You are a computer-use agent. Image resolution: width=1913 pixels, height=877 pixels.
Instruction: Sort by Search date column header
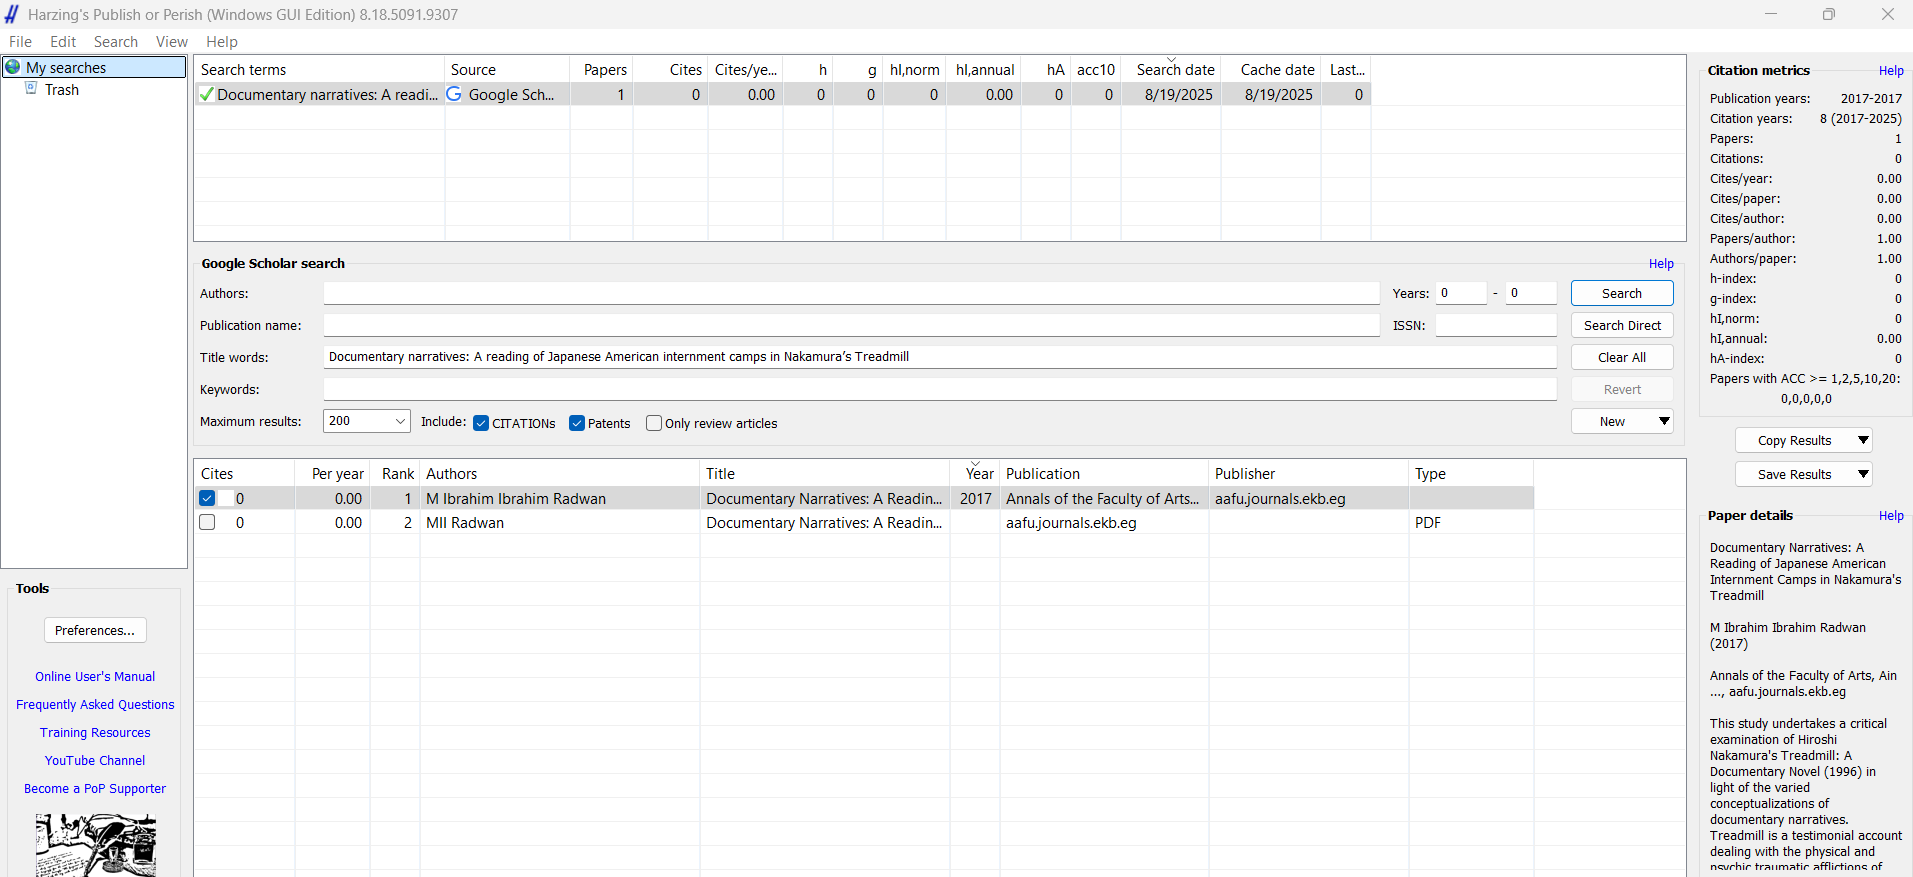[x=1171, y=69]
